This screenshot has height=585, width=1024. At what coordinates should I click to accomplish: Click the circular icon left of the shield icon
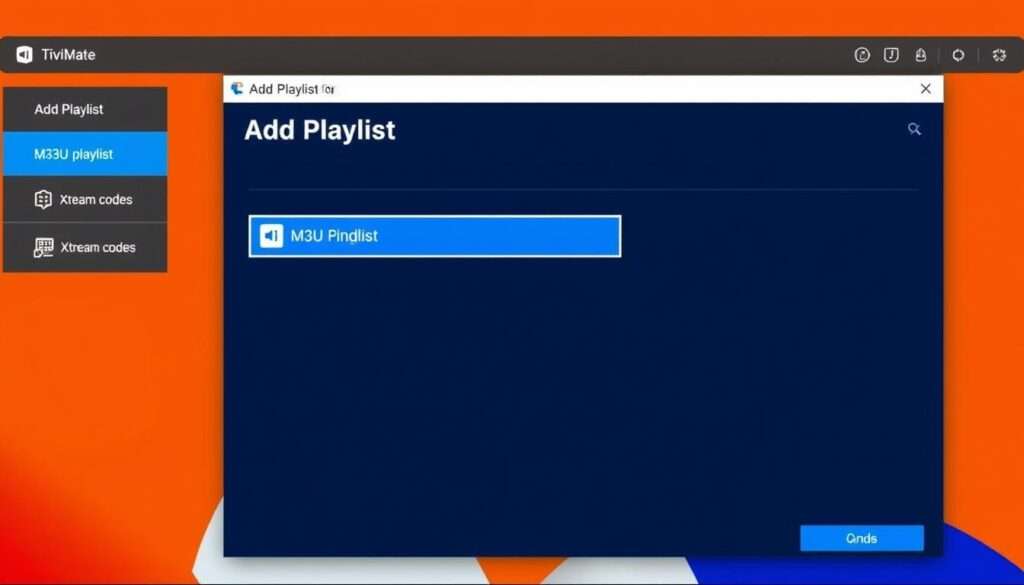(862, 55)
